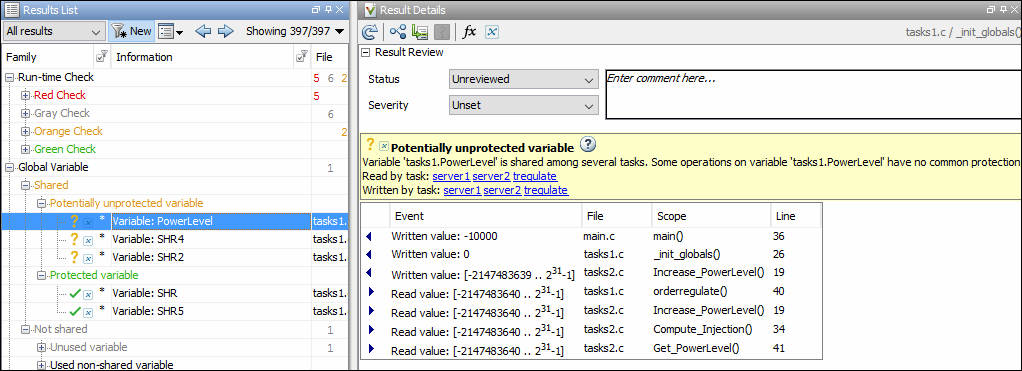Open the results layout list dropdown

pyautogui.click(x=171, y=31)
